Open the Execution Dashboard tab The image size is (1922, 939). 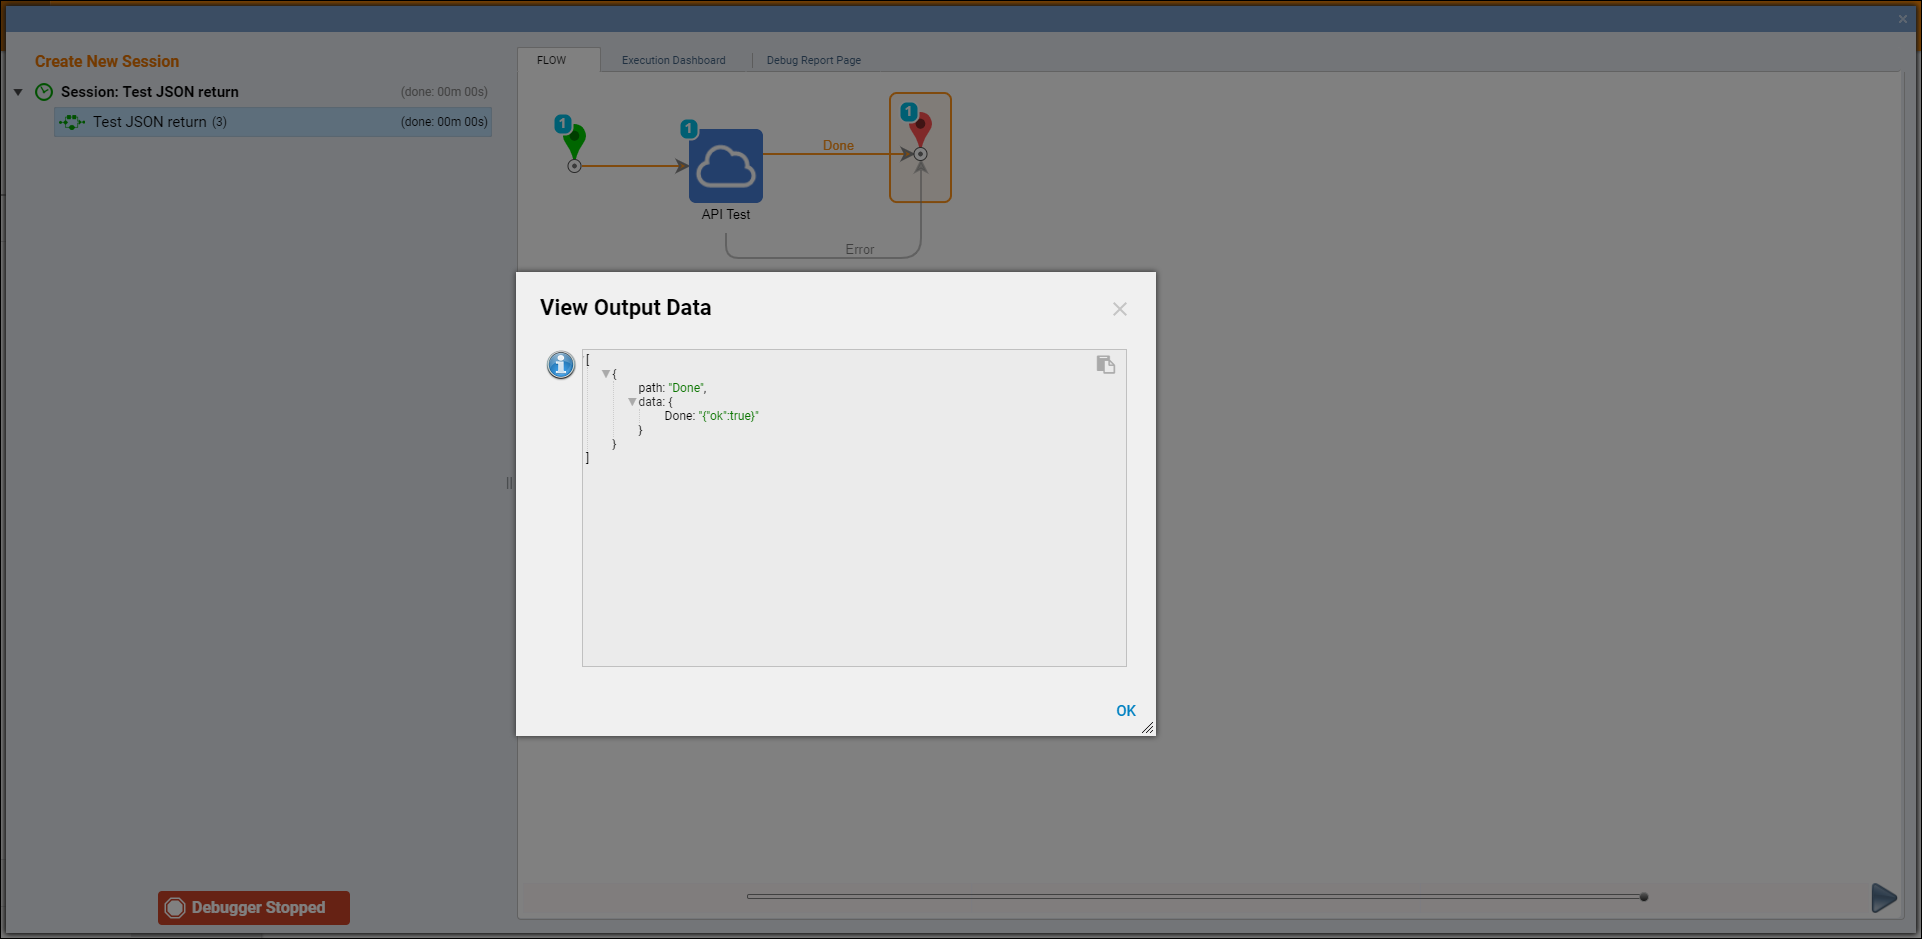coord(674,60)
